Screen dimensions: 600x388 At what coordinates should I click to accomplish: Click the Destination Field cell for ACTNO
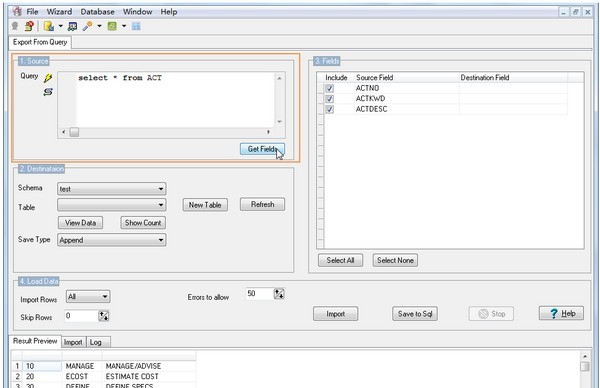pyautogui.click(x=513, y=88)
